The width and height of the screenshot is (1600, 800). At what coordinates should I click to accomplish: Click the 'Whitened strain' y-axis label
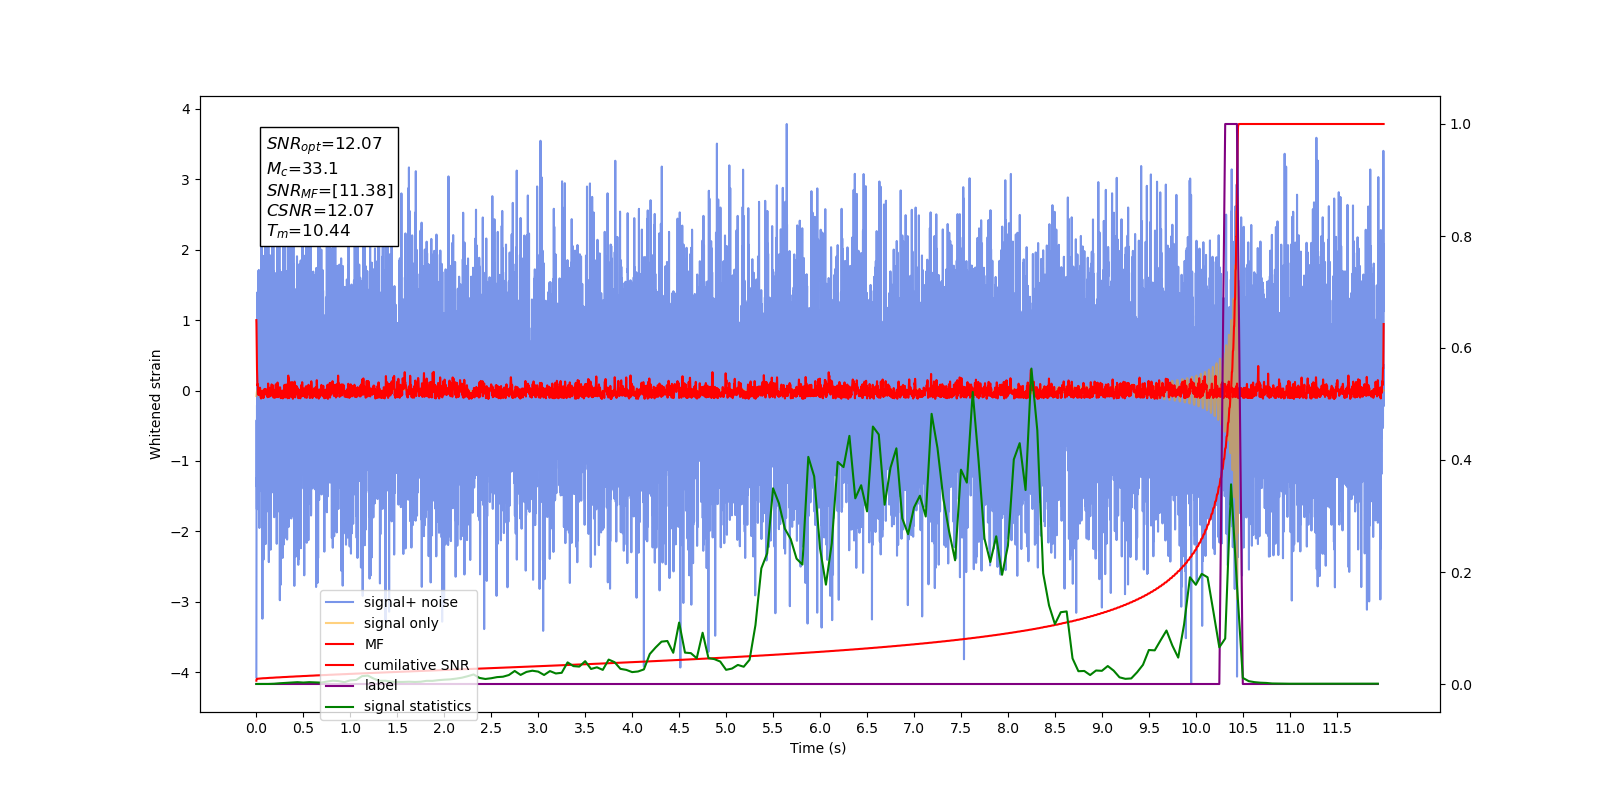coord(156,404)
